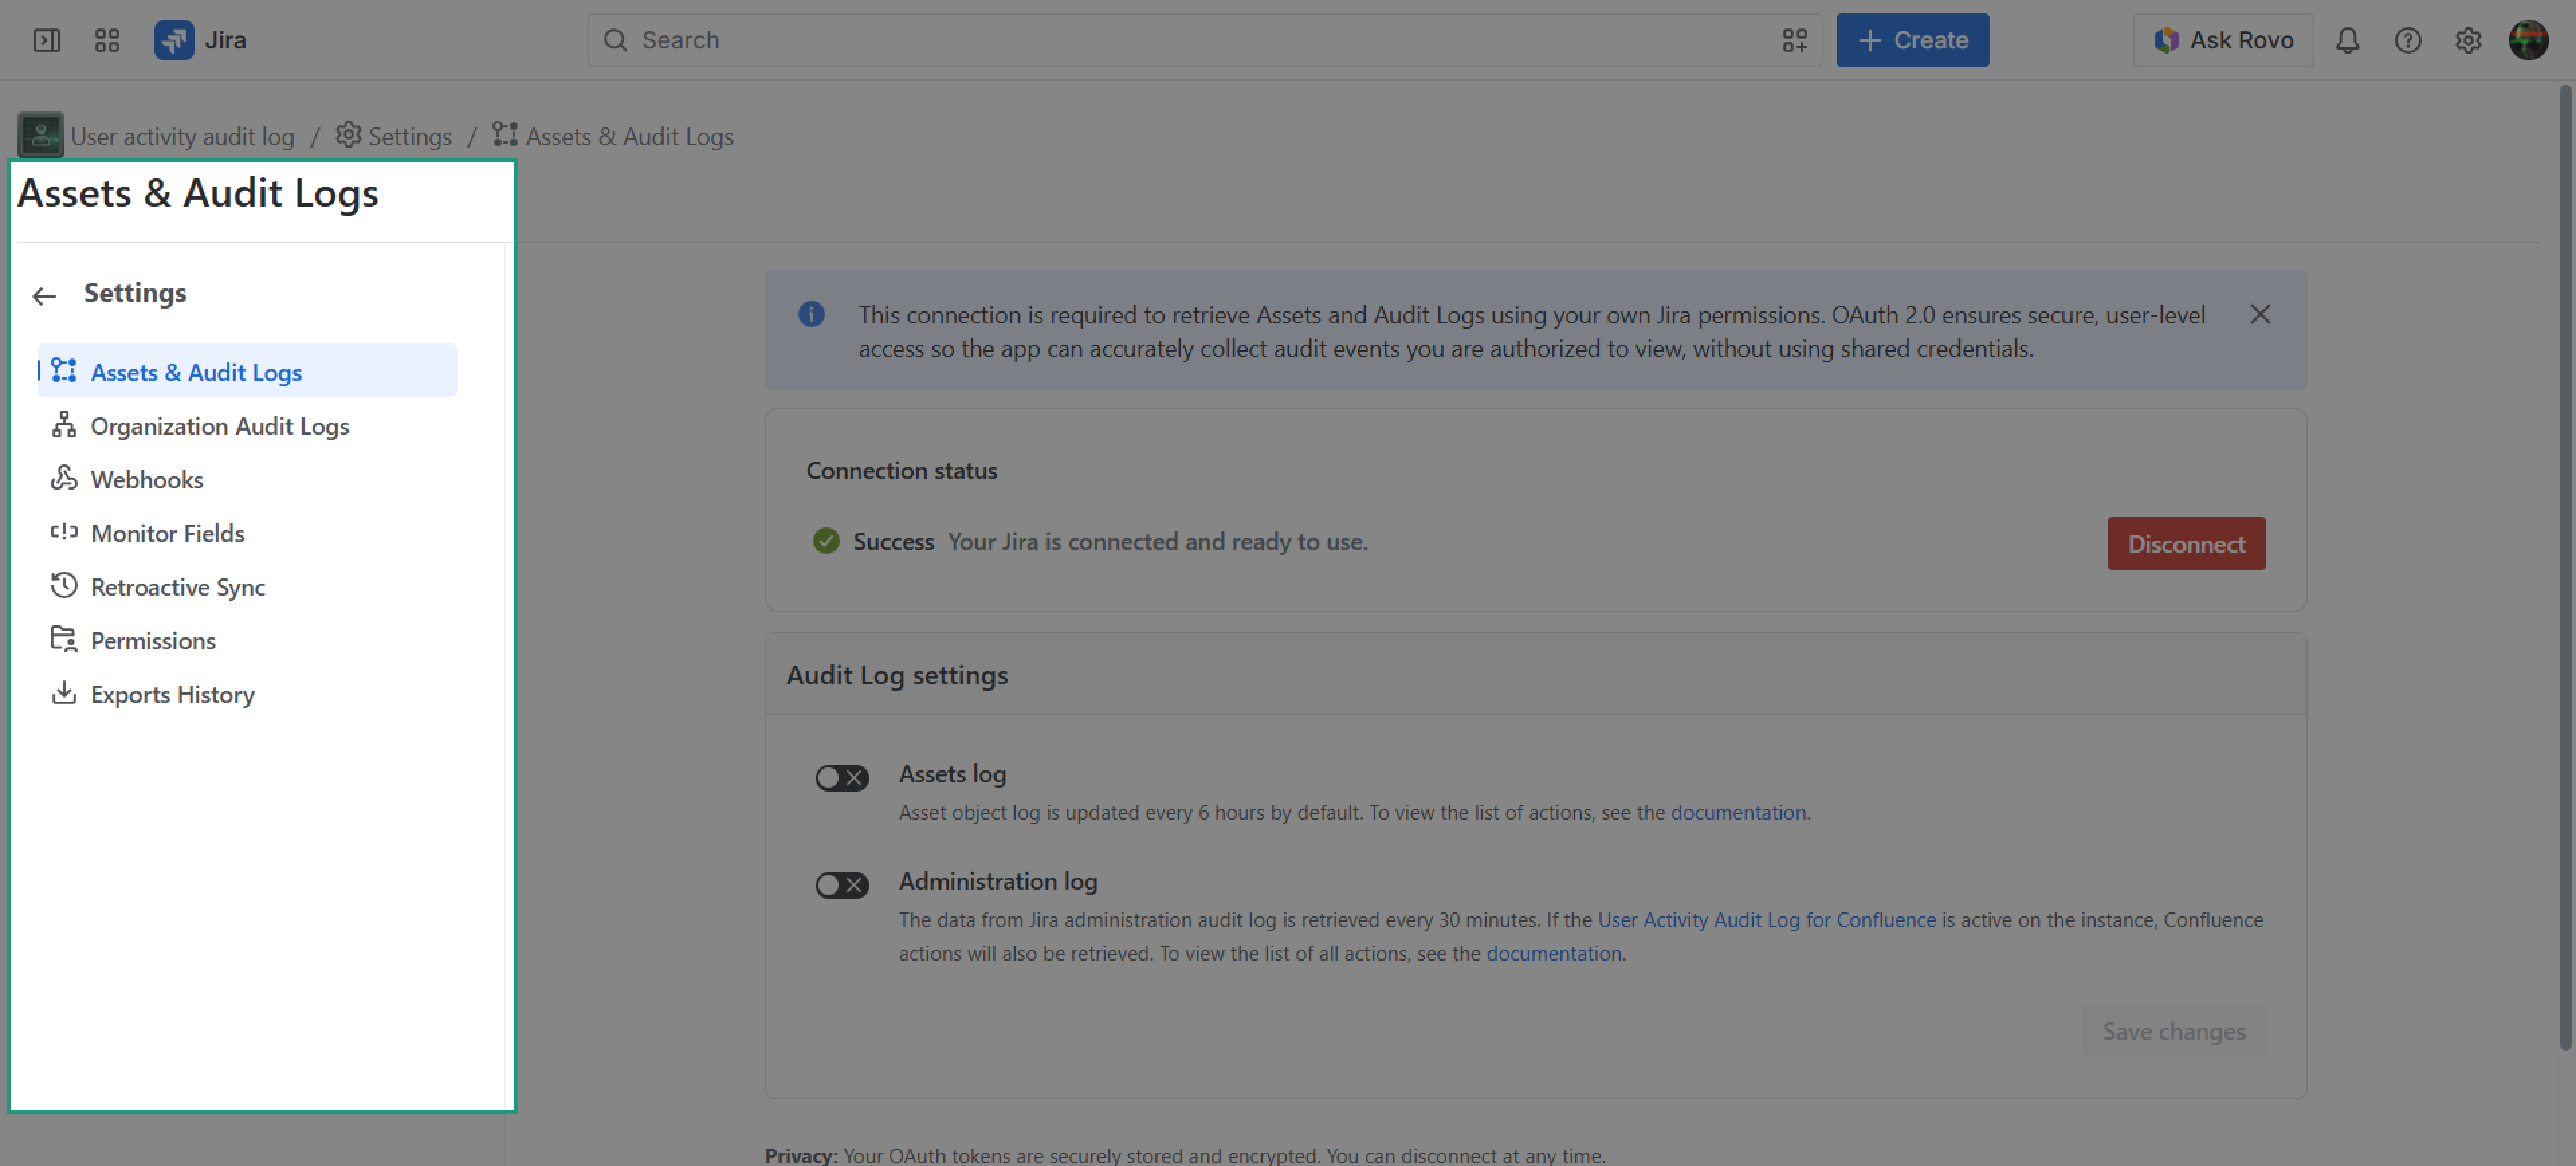Image resolution: width=2576 pixels, height=1166 pixels.
Task: Open Assets & Audit Logs settings page
Action: tap(247, 371)
